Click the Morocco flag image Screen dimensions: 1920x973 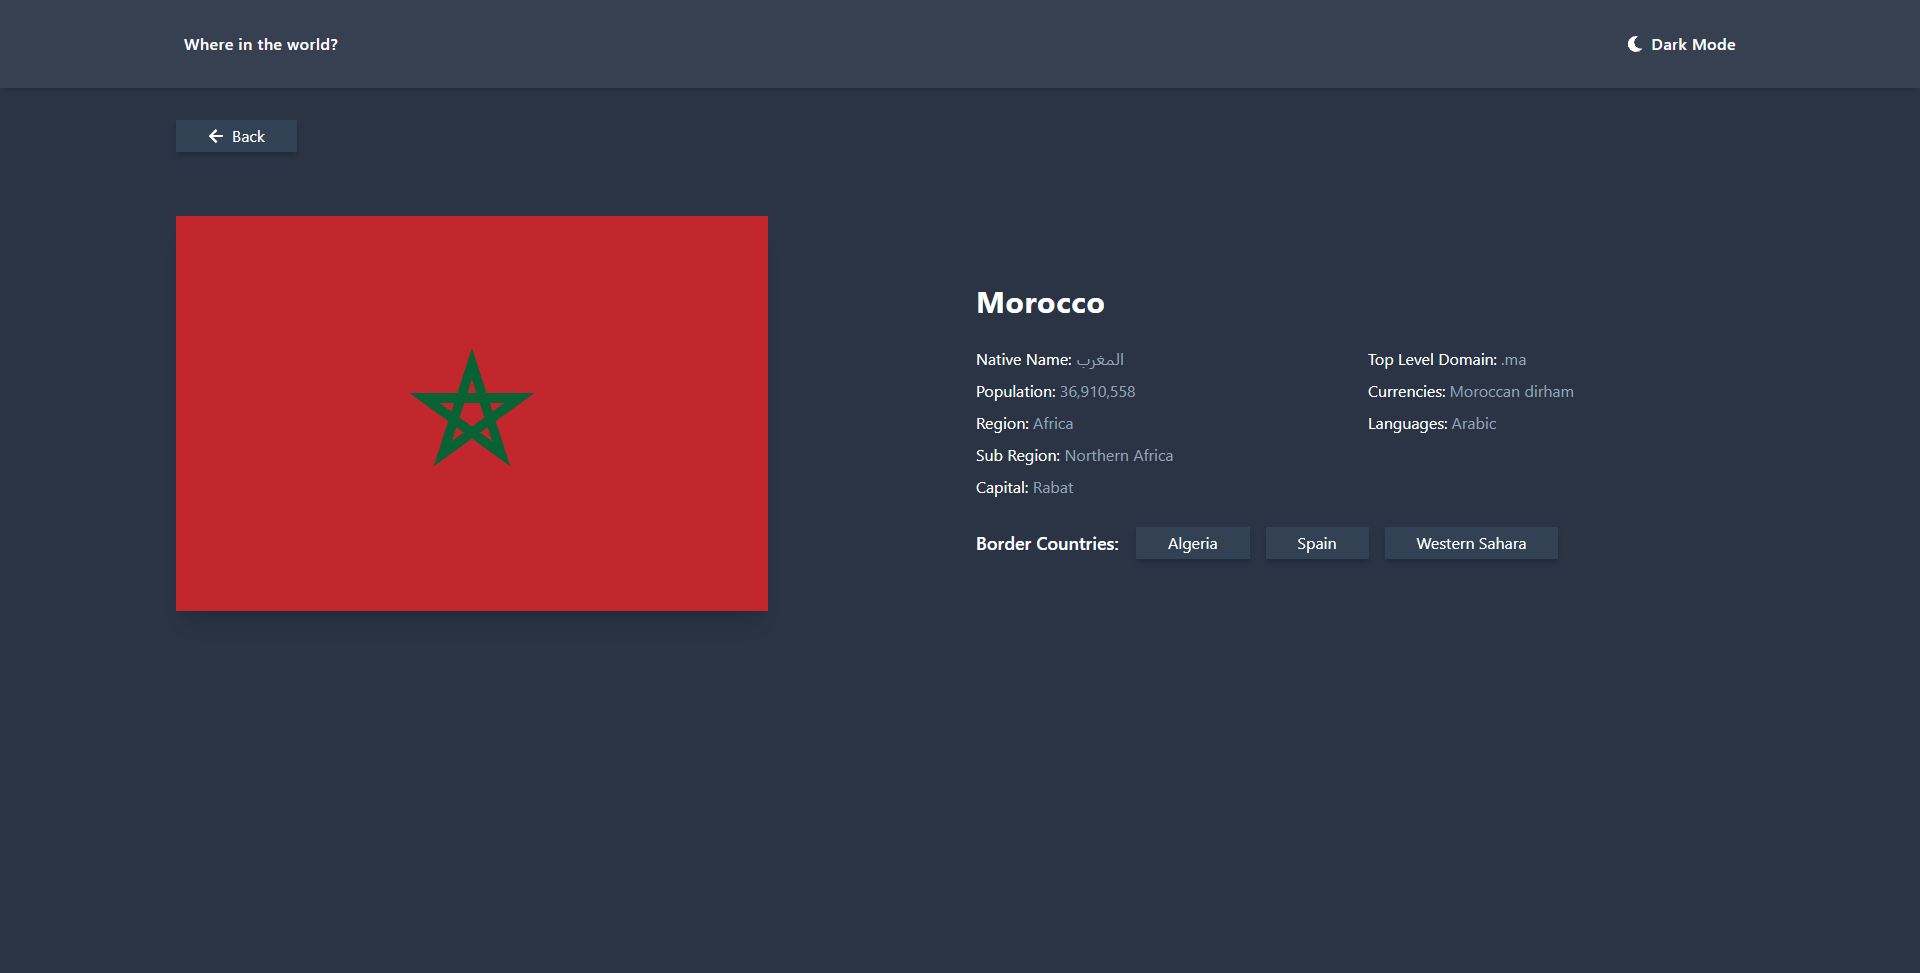click(x=471, y=412)
